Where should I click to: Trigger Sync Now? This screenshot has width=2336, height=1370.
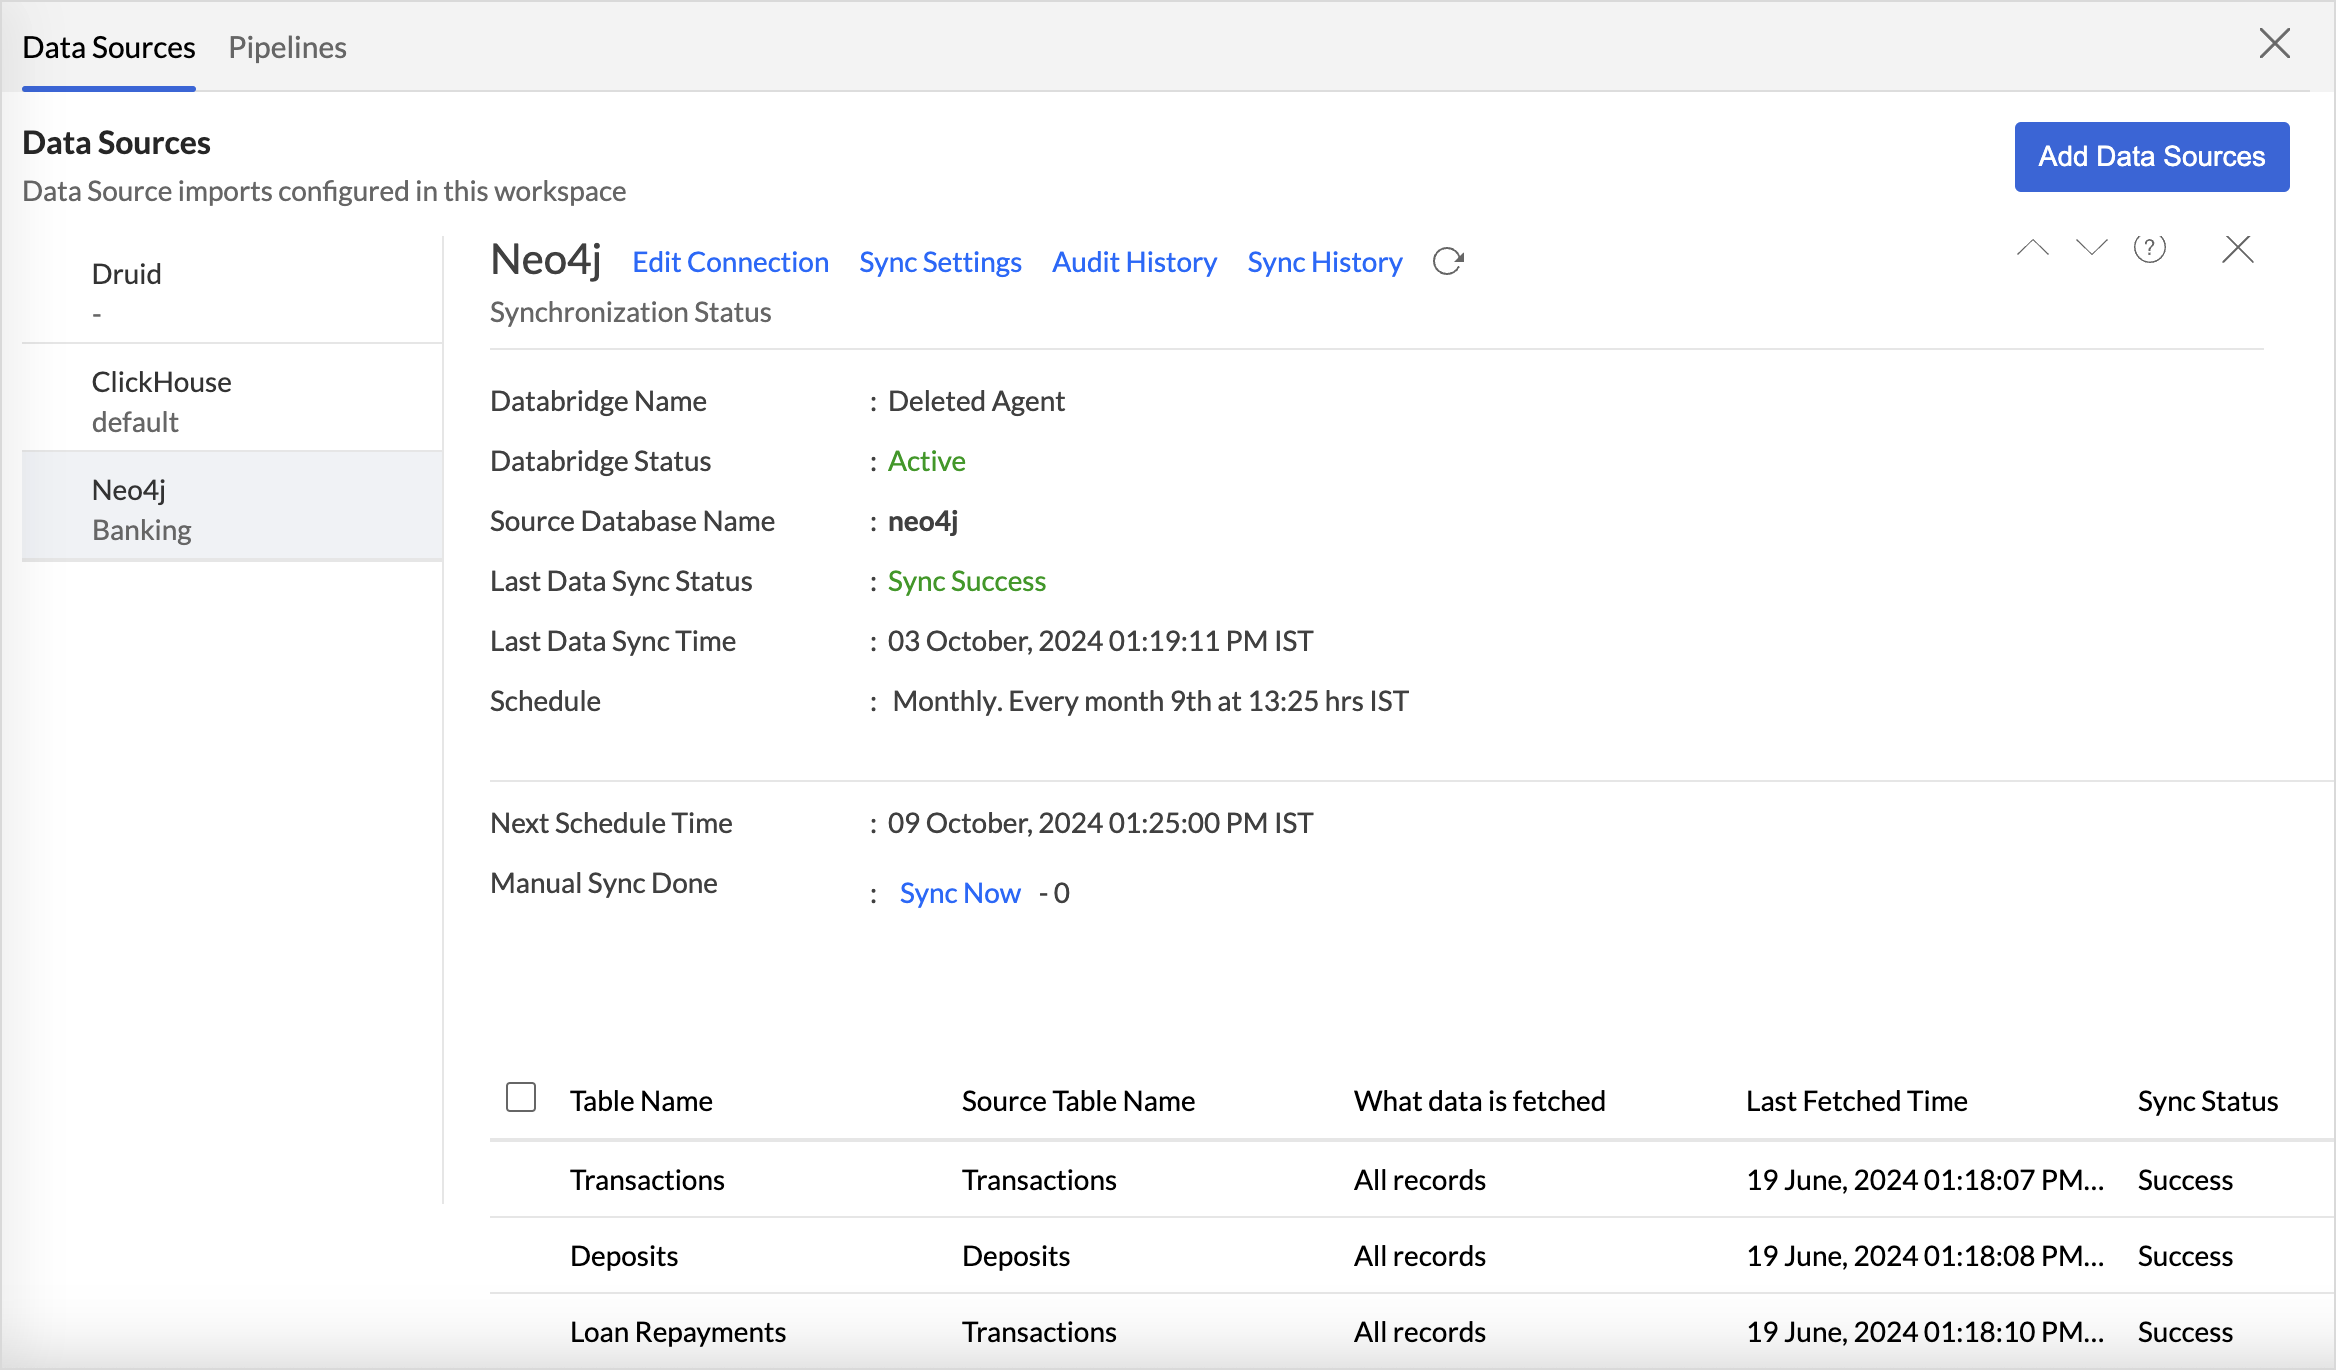pos(960,893)
